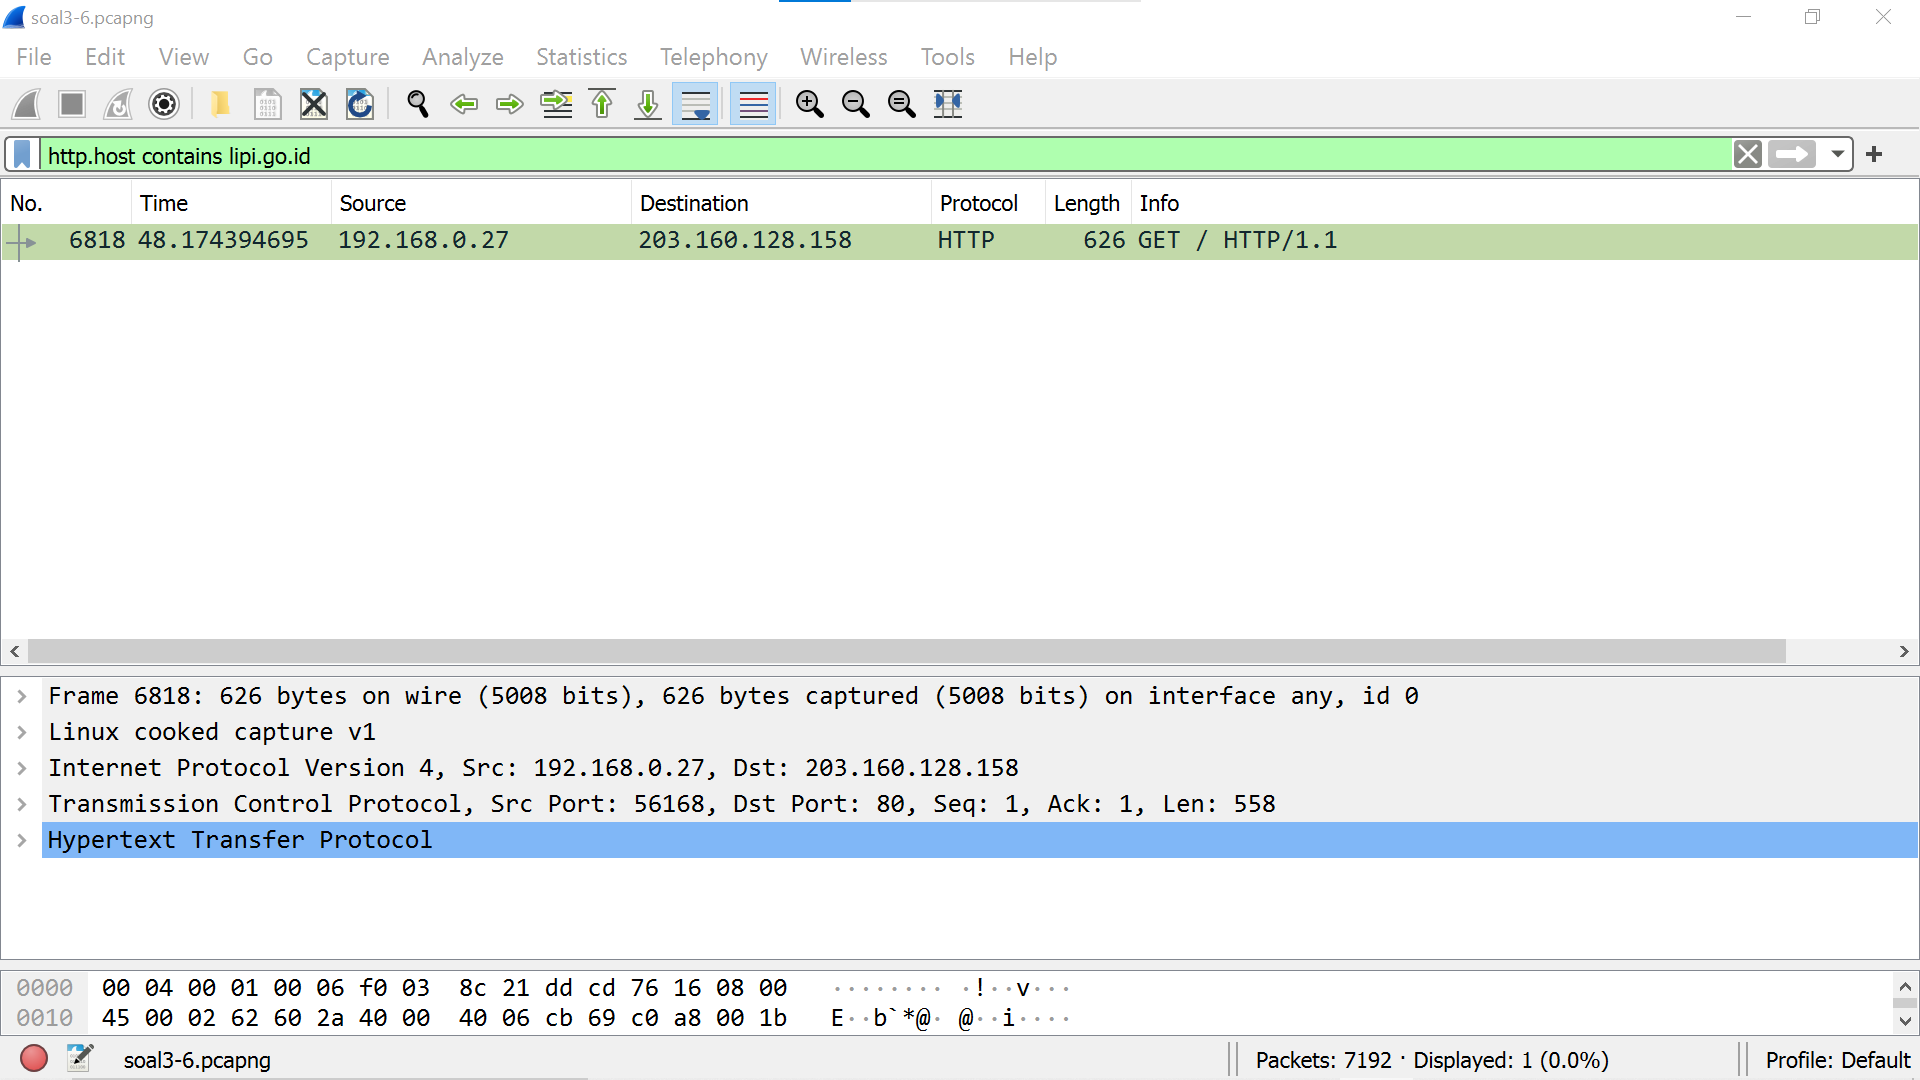Toggle auto-scroll during live capture
Viewport: 1920px width, 1080px height.
click(x=695, y=104)
